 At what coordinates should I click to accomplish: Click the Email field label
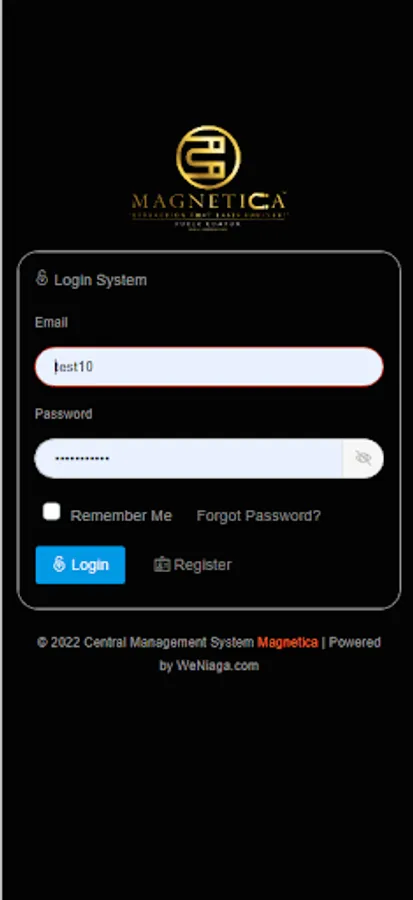51,323
